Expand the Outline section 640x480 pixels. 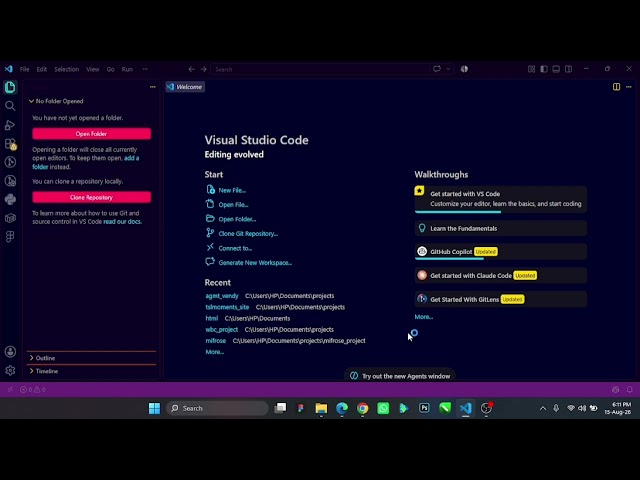pyautogui.click(x=91, y=358)
